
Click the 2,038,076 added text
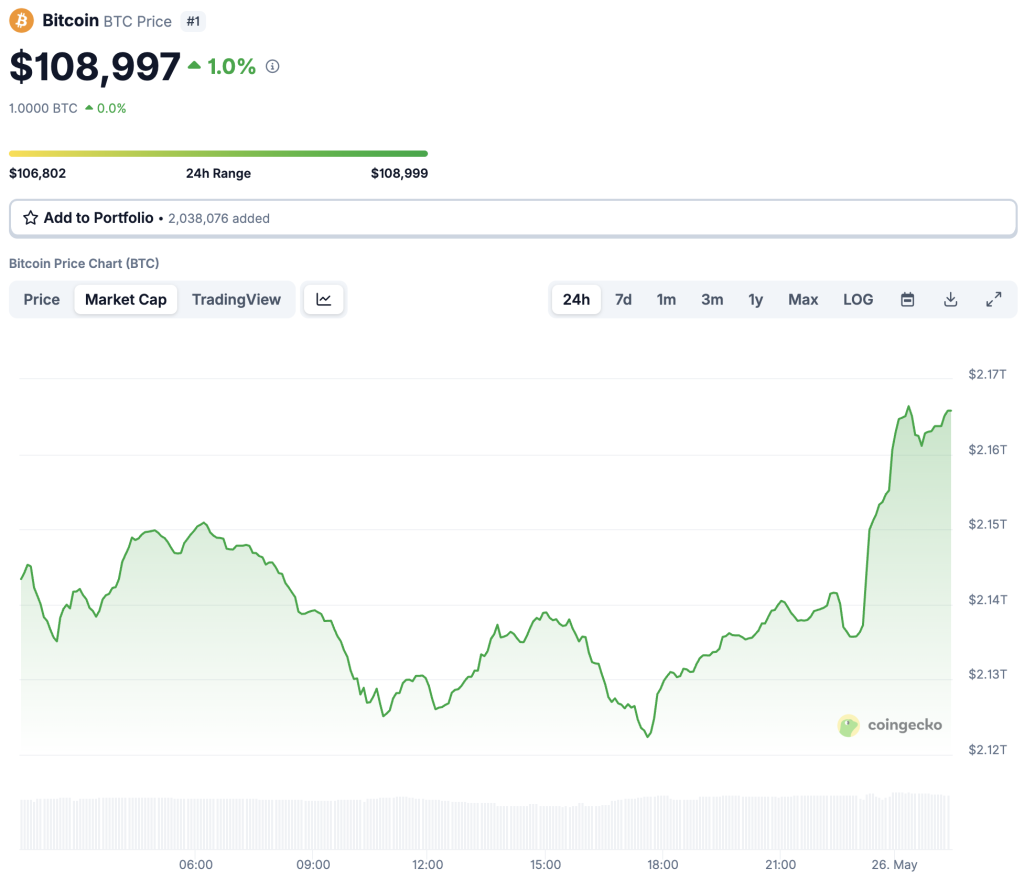pos(219,218)
